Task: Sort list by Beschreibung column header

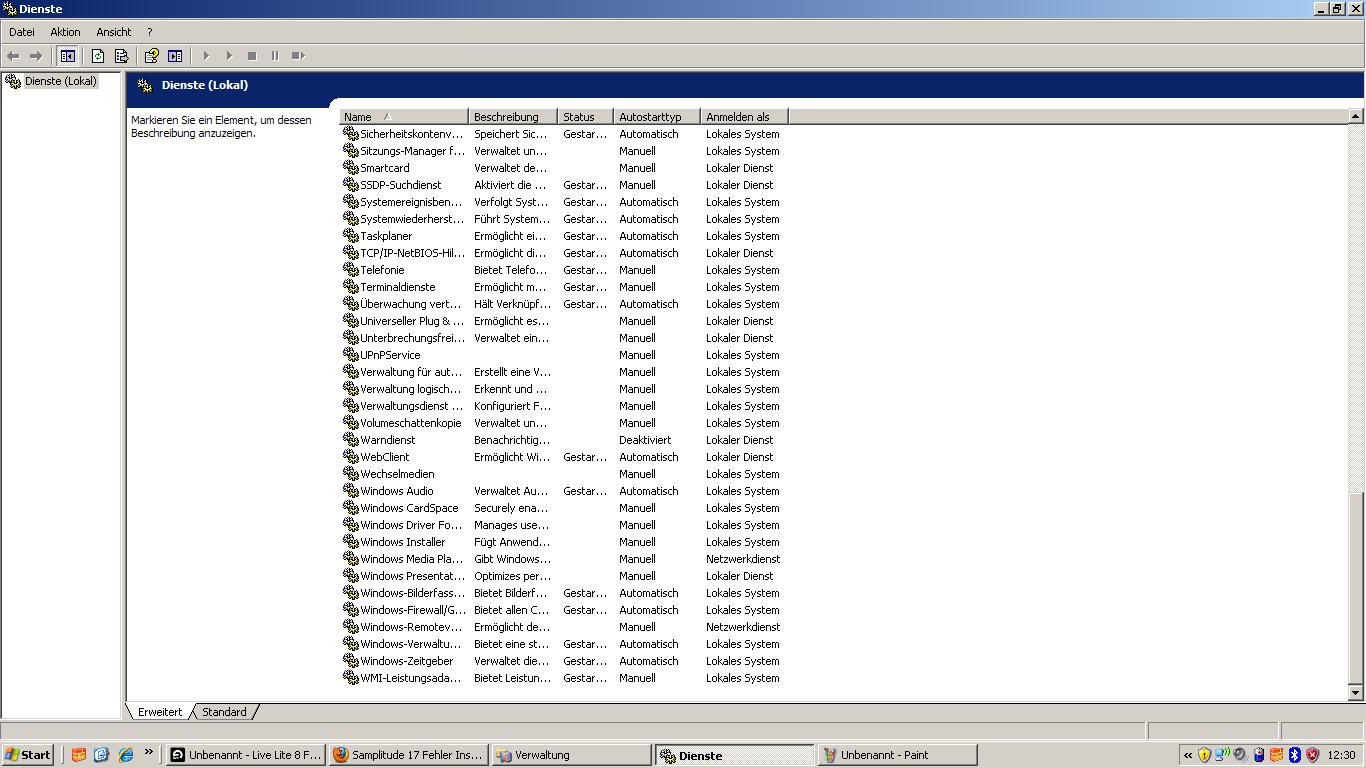Action: (512, 117)
